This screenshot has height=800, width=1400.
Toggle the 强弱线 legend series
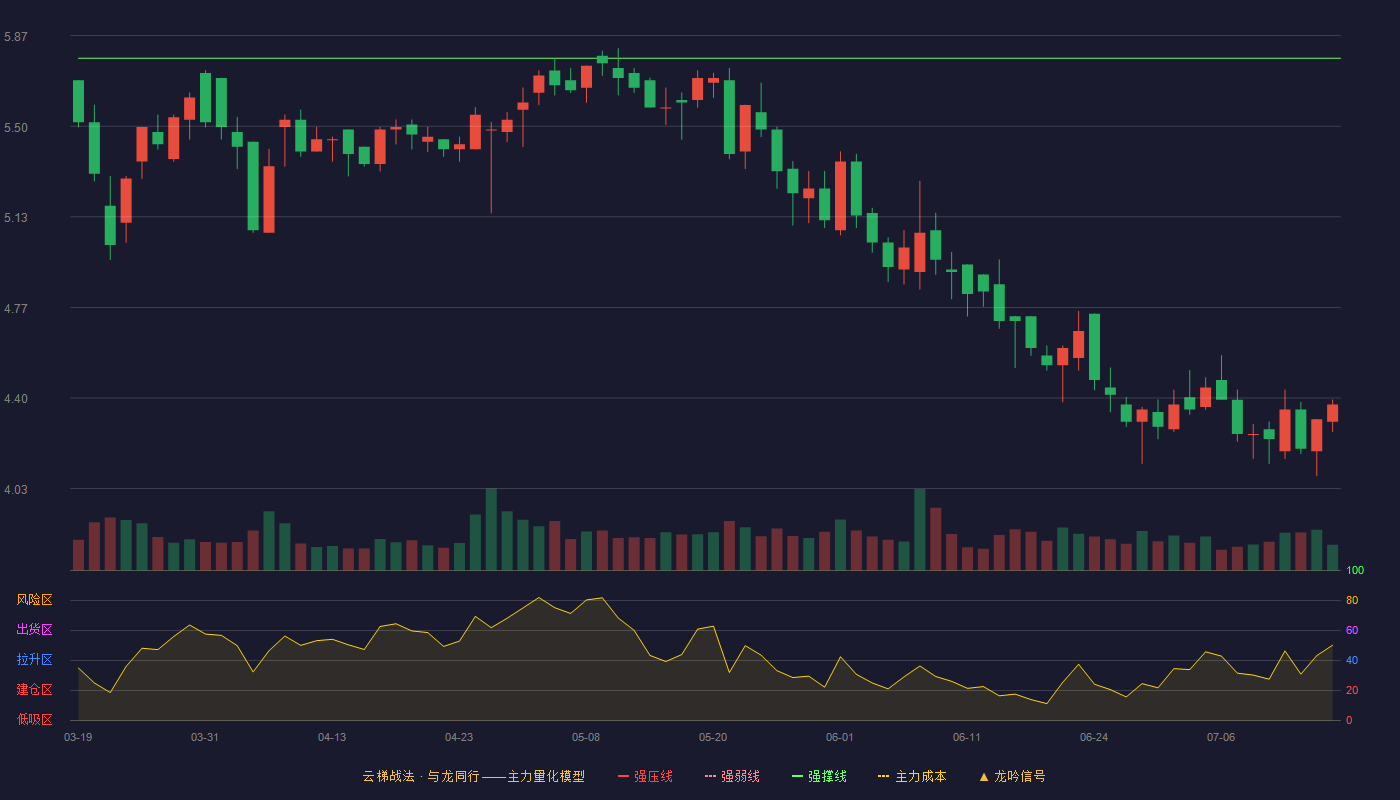tap(732, 776)
